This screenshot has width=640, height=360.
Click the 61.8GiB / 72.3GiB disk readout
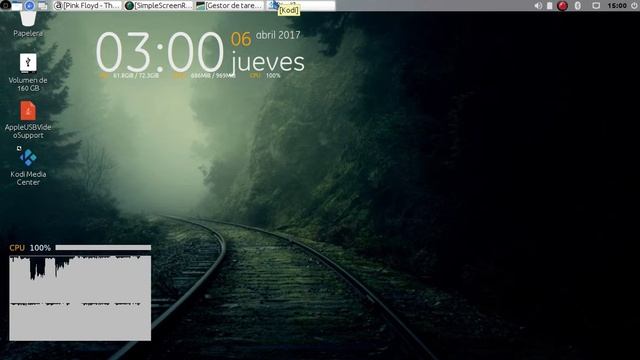coord(136,76)
